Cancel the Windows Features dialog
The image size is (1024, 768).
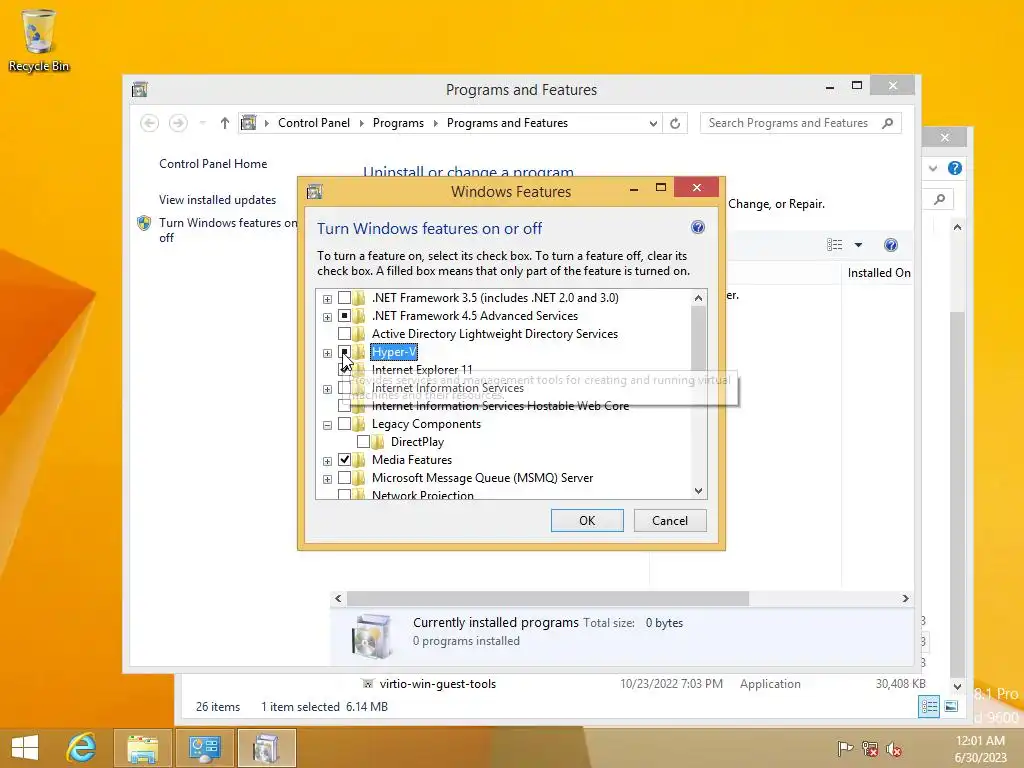tap(669, 520)
